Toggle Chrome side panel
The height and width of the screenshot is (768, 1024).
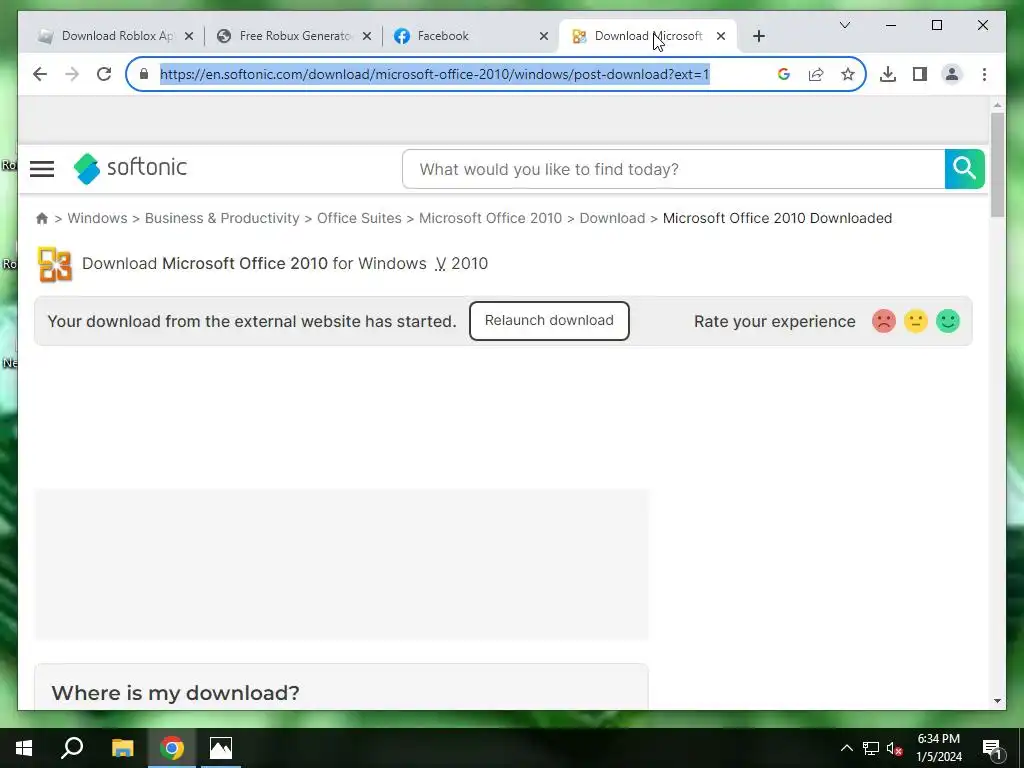pyautogui.click(x=920, y=74)
